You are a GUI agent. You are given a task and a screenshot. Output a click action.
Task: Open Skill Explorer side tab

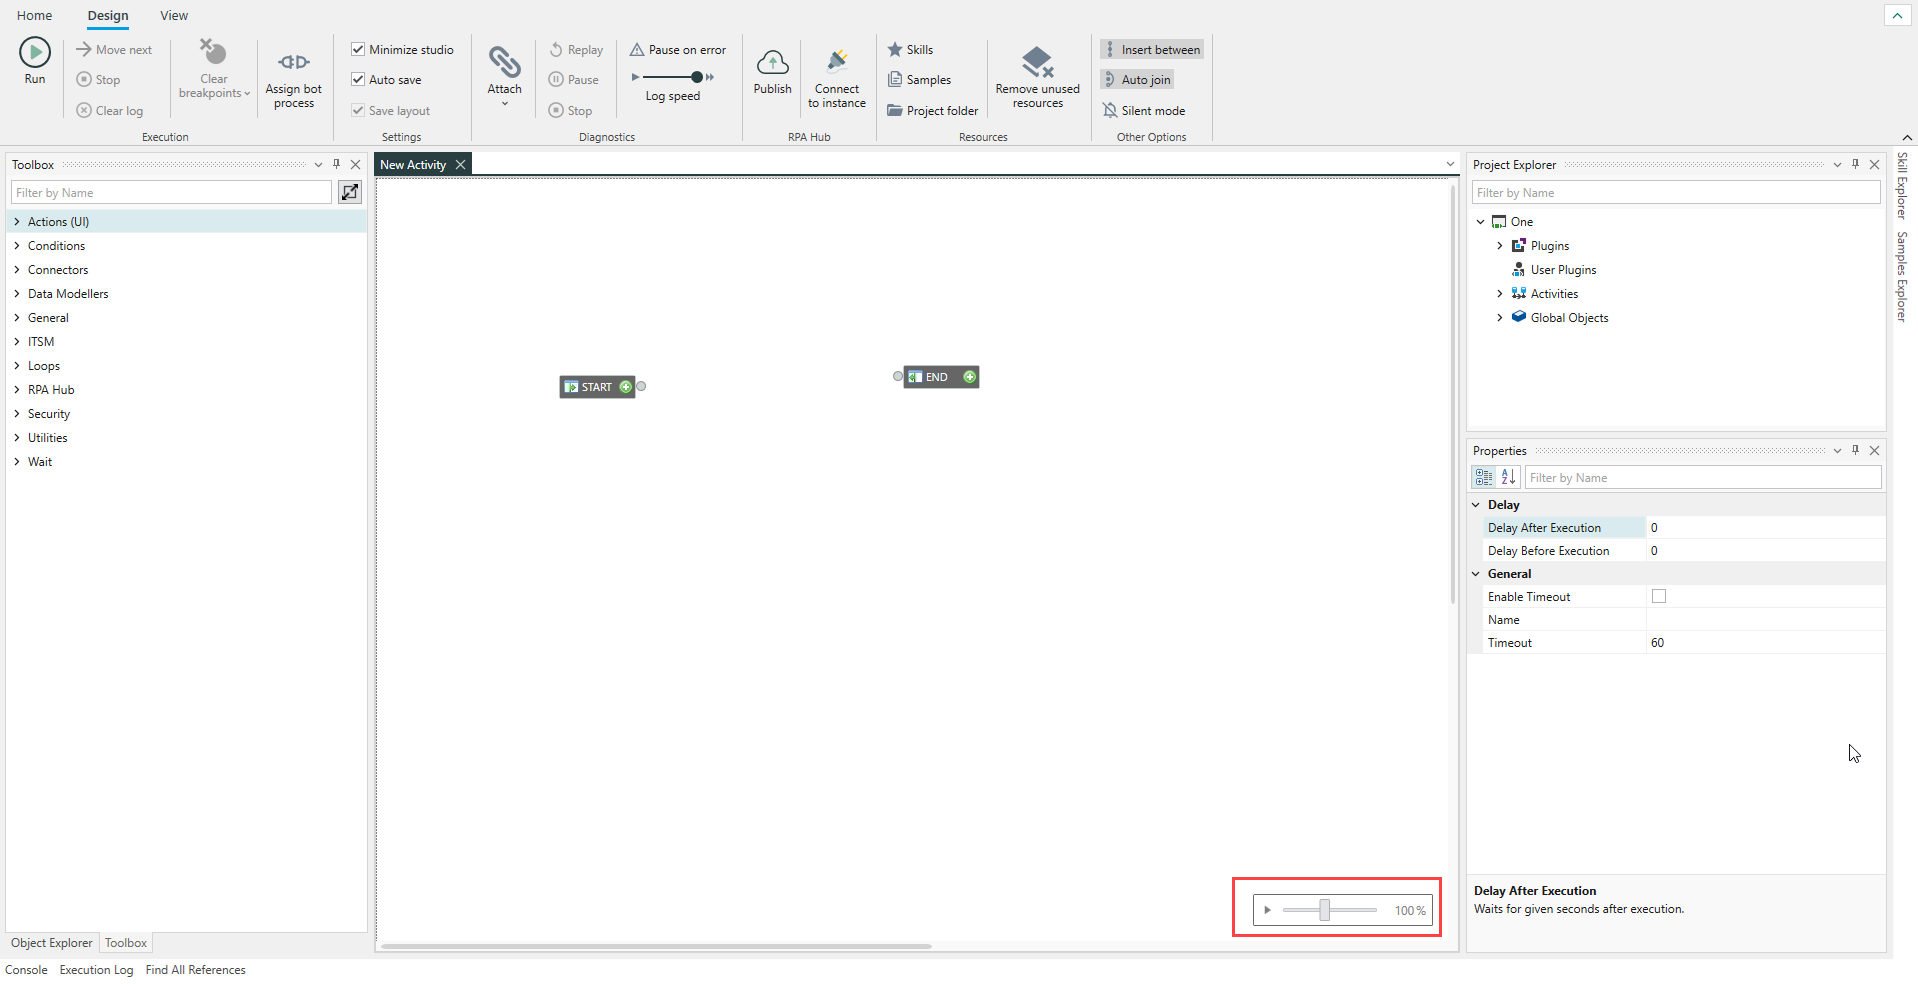pos(1902,186)
